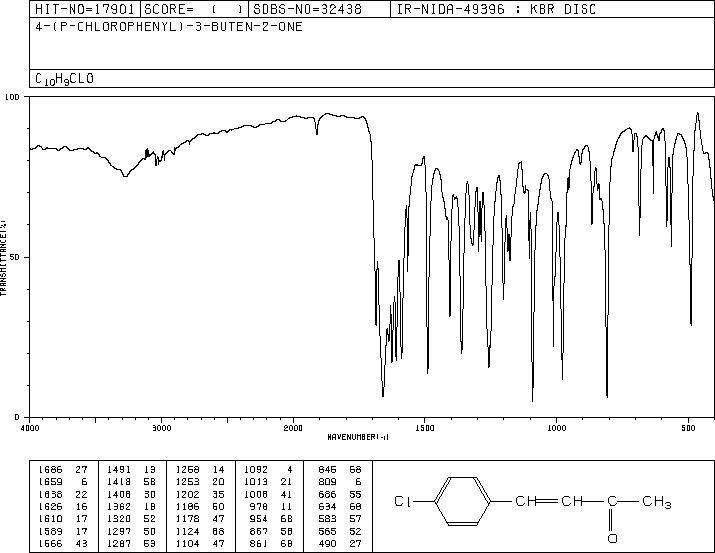Click the carbonyl C atom in the structure
Image resolution: width=715 pixels, height=553 pixels.
(612, 501)
